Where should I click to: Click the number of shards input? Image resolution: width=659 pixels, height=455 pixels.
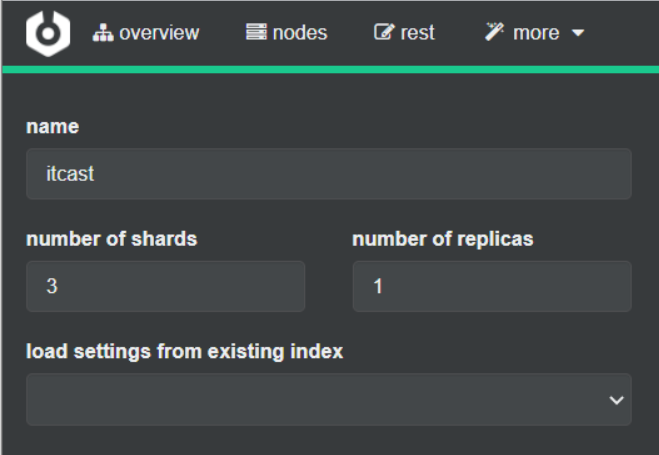tap(165, 286)
